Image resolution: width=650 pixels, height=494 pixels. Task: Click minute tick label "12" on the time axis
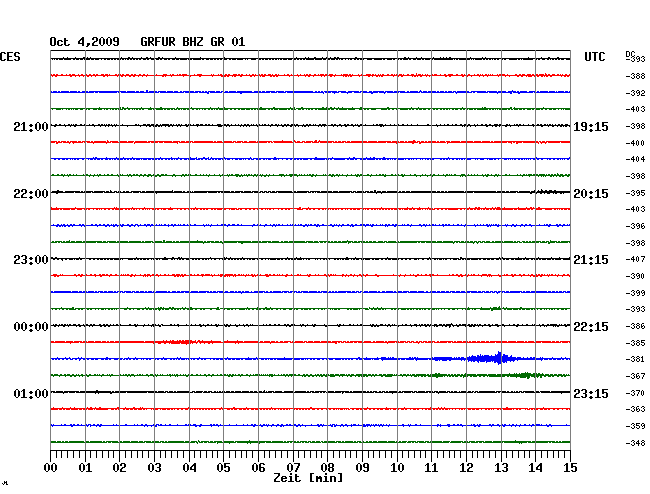pos(466,468)
